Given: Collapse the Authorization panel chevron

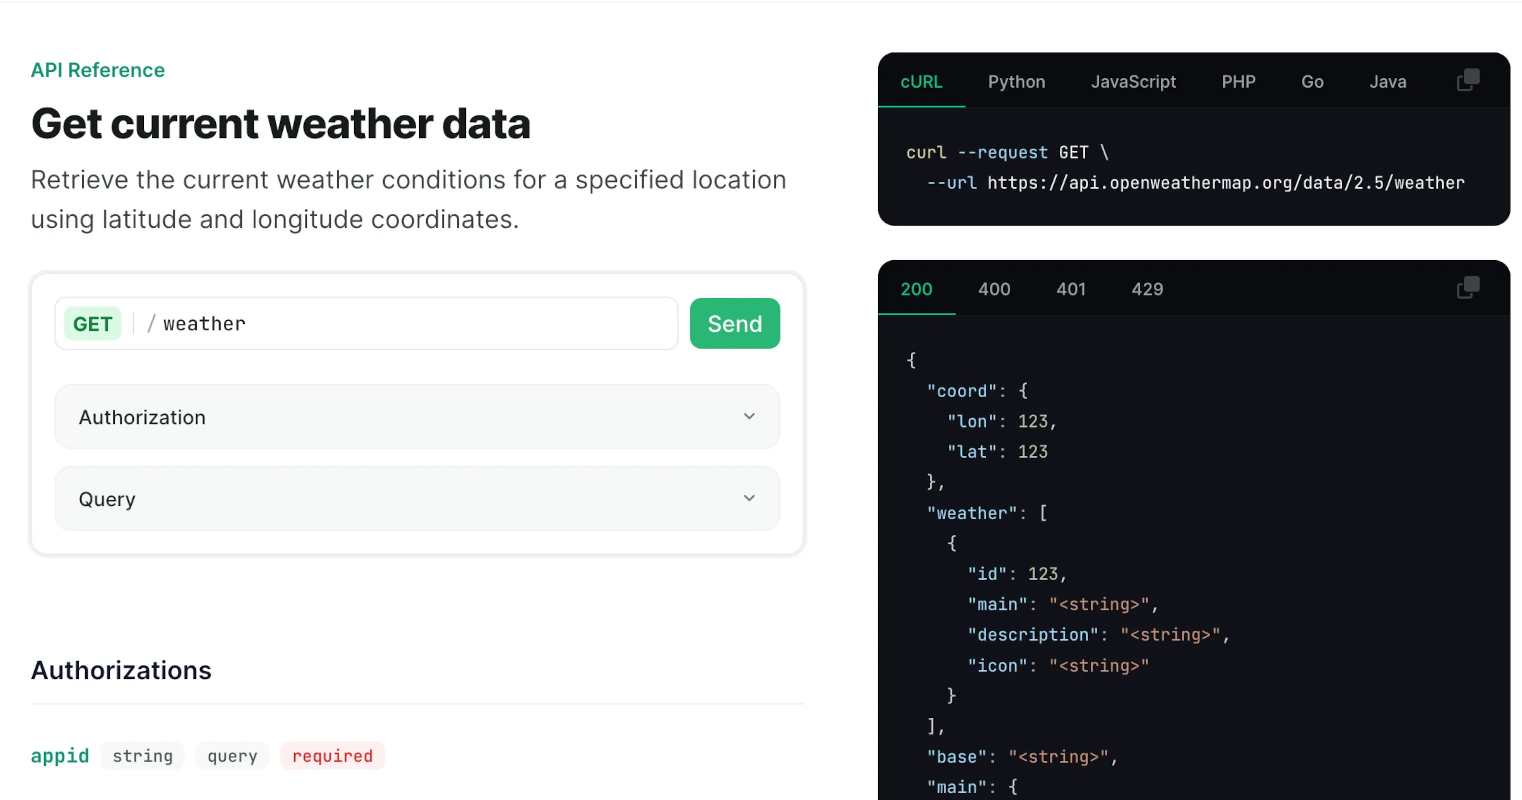Looking at the screenshot, I should pyautogui.click(x=749, y=416).
